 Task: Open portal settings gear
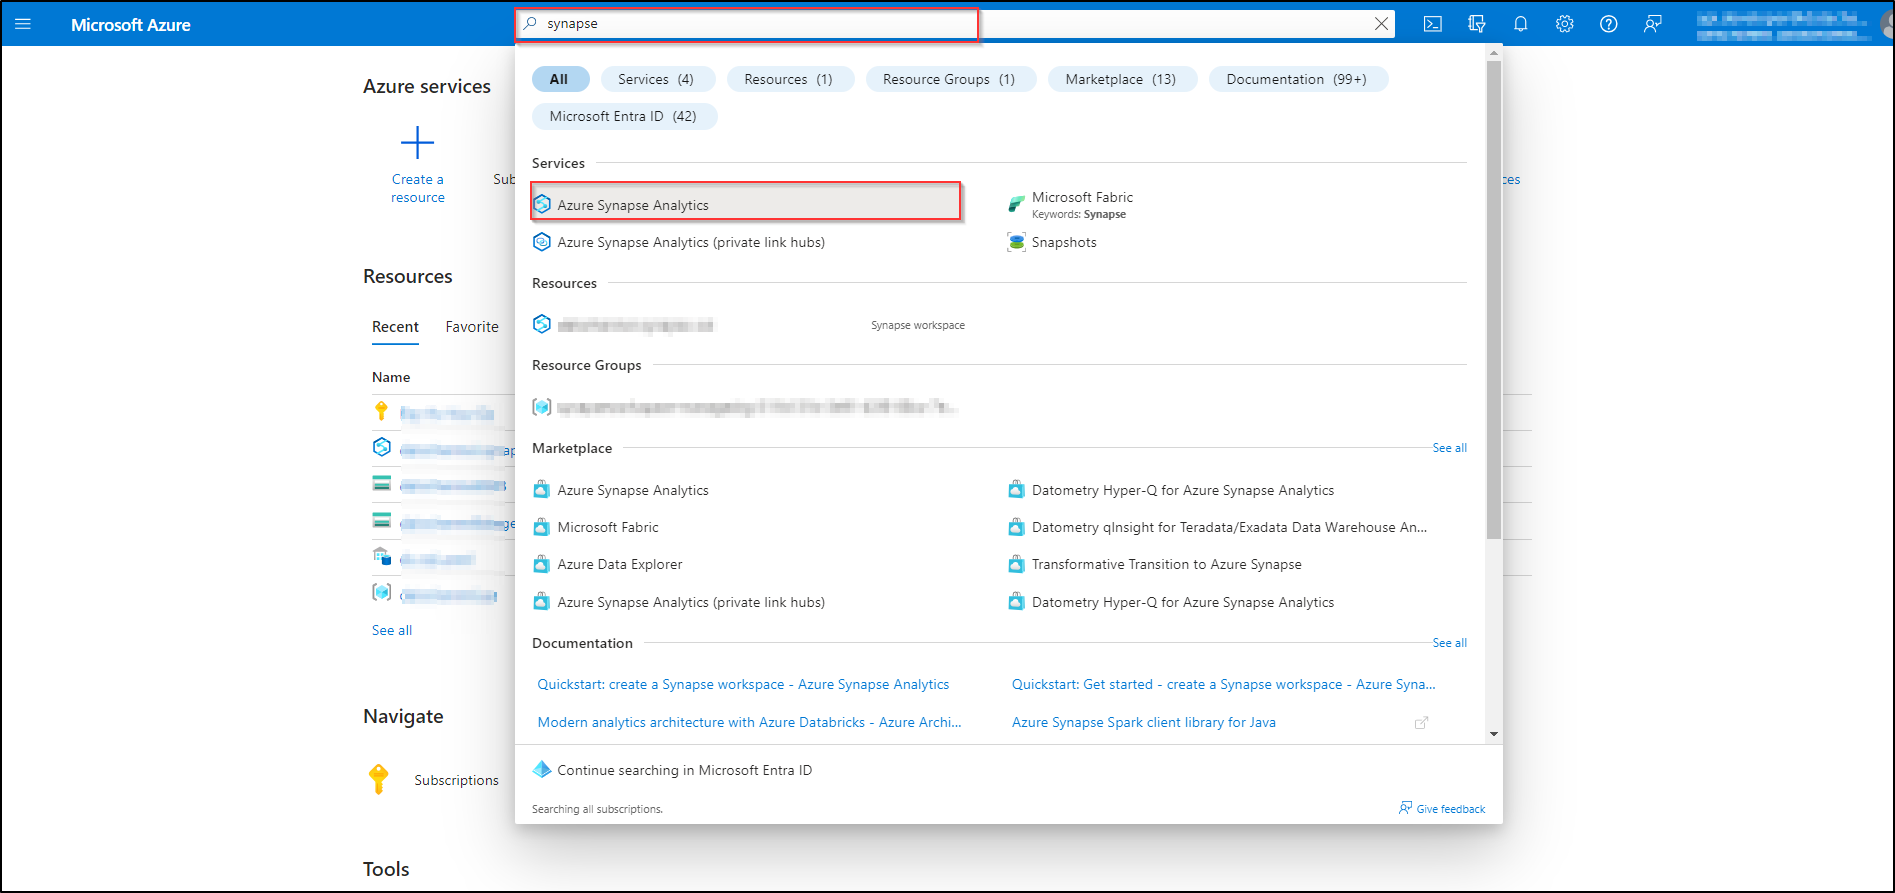[1565, 24]
